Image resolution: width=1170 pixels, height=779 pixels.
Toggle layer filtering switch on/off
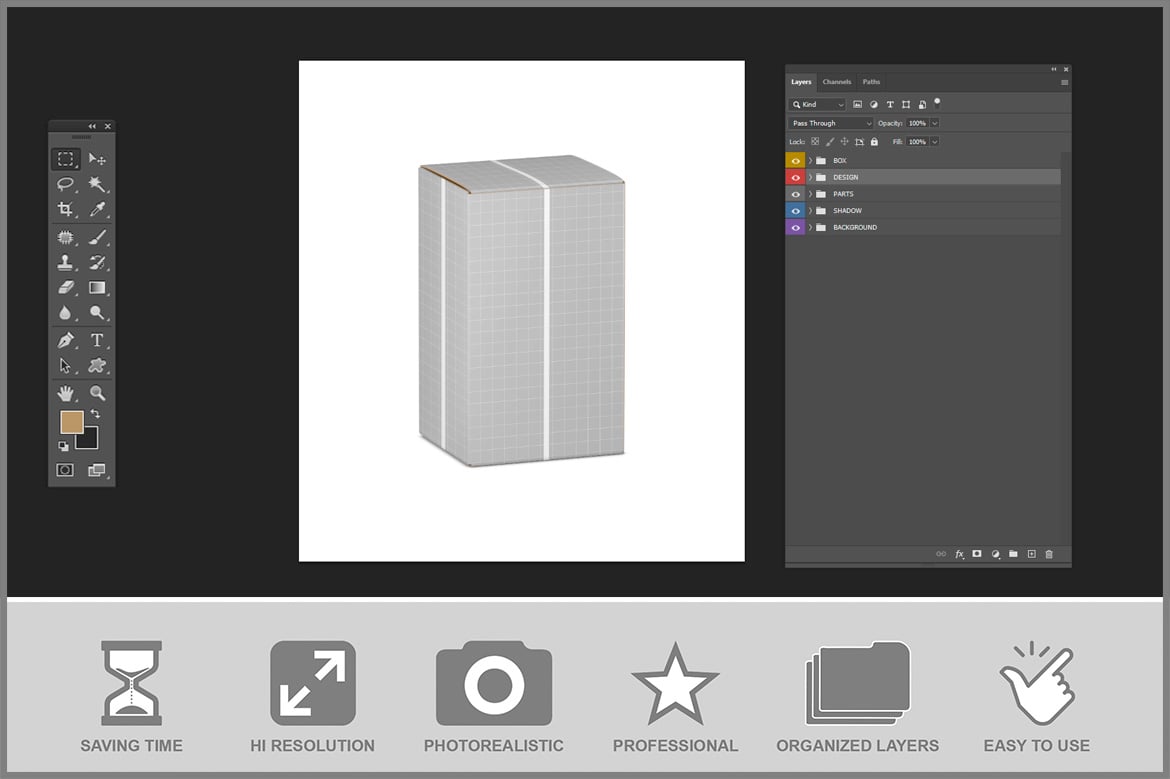[x=937, y=103]
